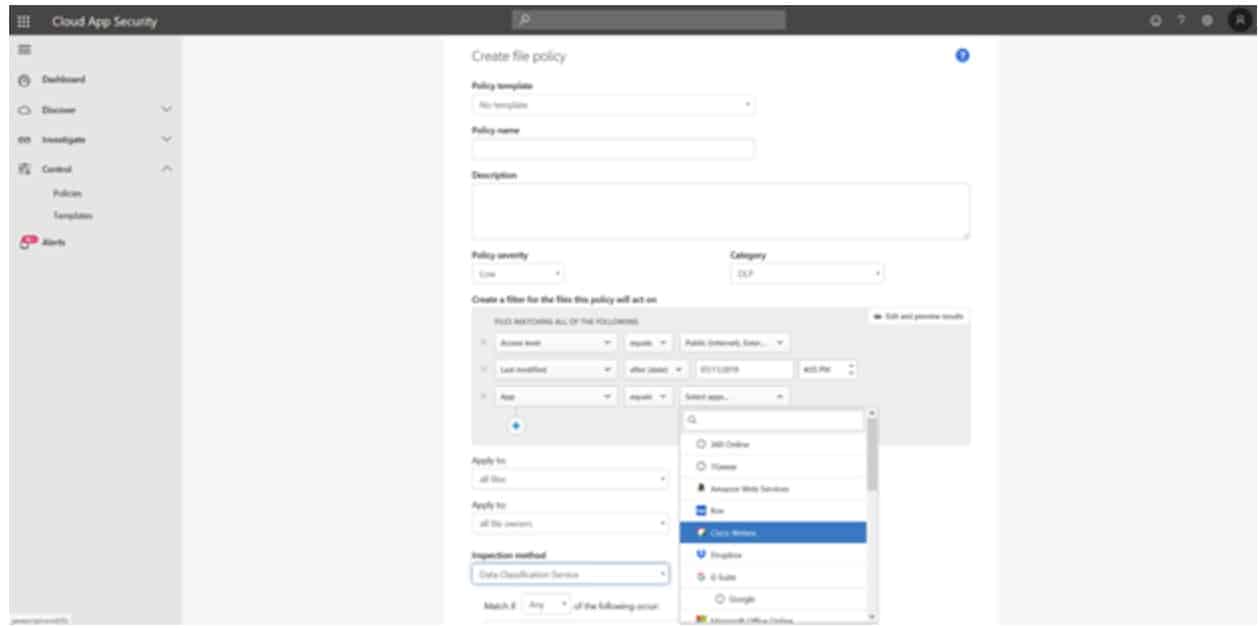The width and height of the screenshot is (1258, 628).
Task: Open the Policy template dropdown
Action: point(615,105)
